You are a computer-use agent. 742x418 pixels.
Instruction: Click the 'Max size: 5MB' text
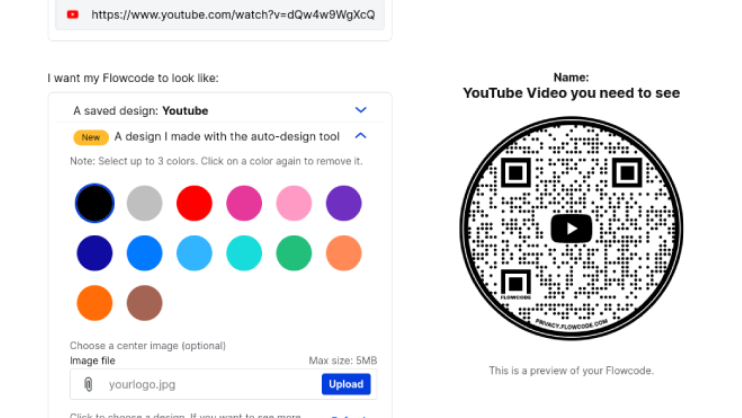coord(343,361)
